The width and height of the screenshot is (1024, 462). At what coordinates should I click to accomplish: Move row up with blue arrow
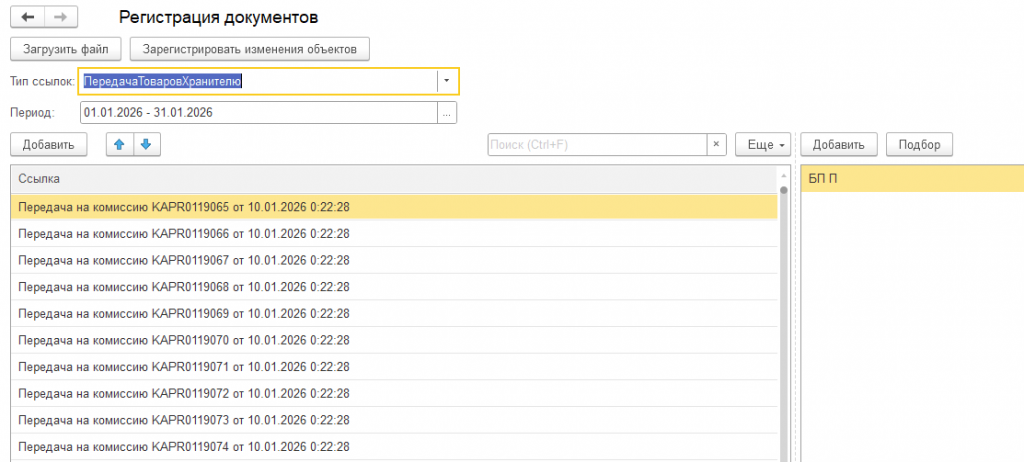click(120, 145)
